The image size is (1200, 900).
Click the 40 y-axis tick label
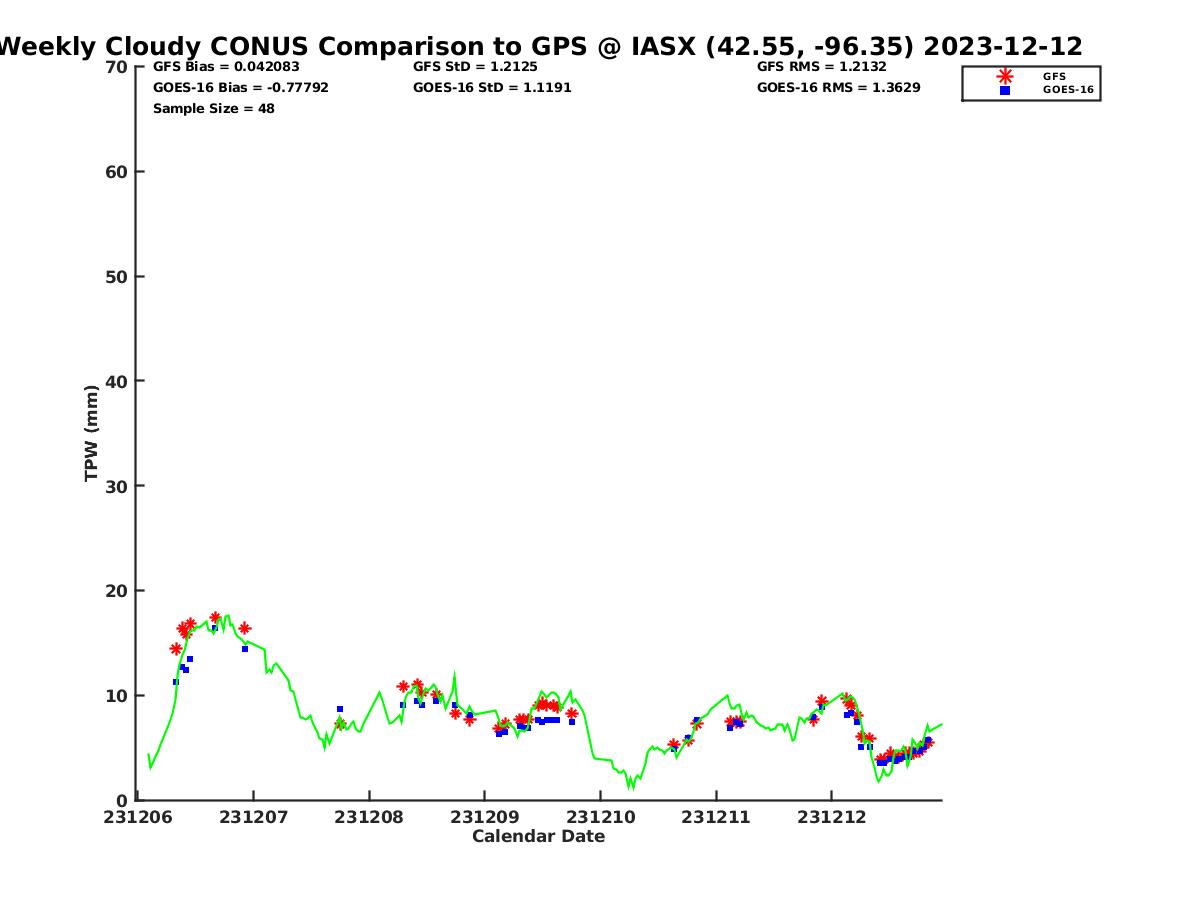click(117, 381)
